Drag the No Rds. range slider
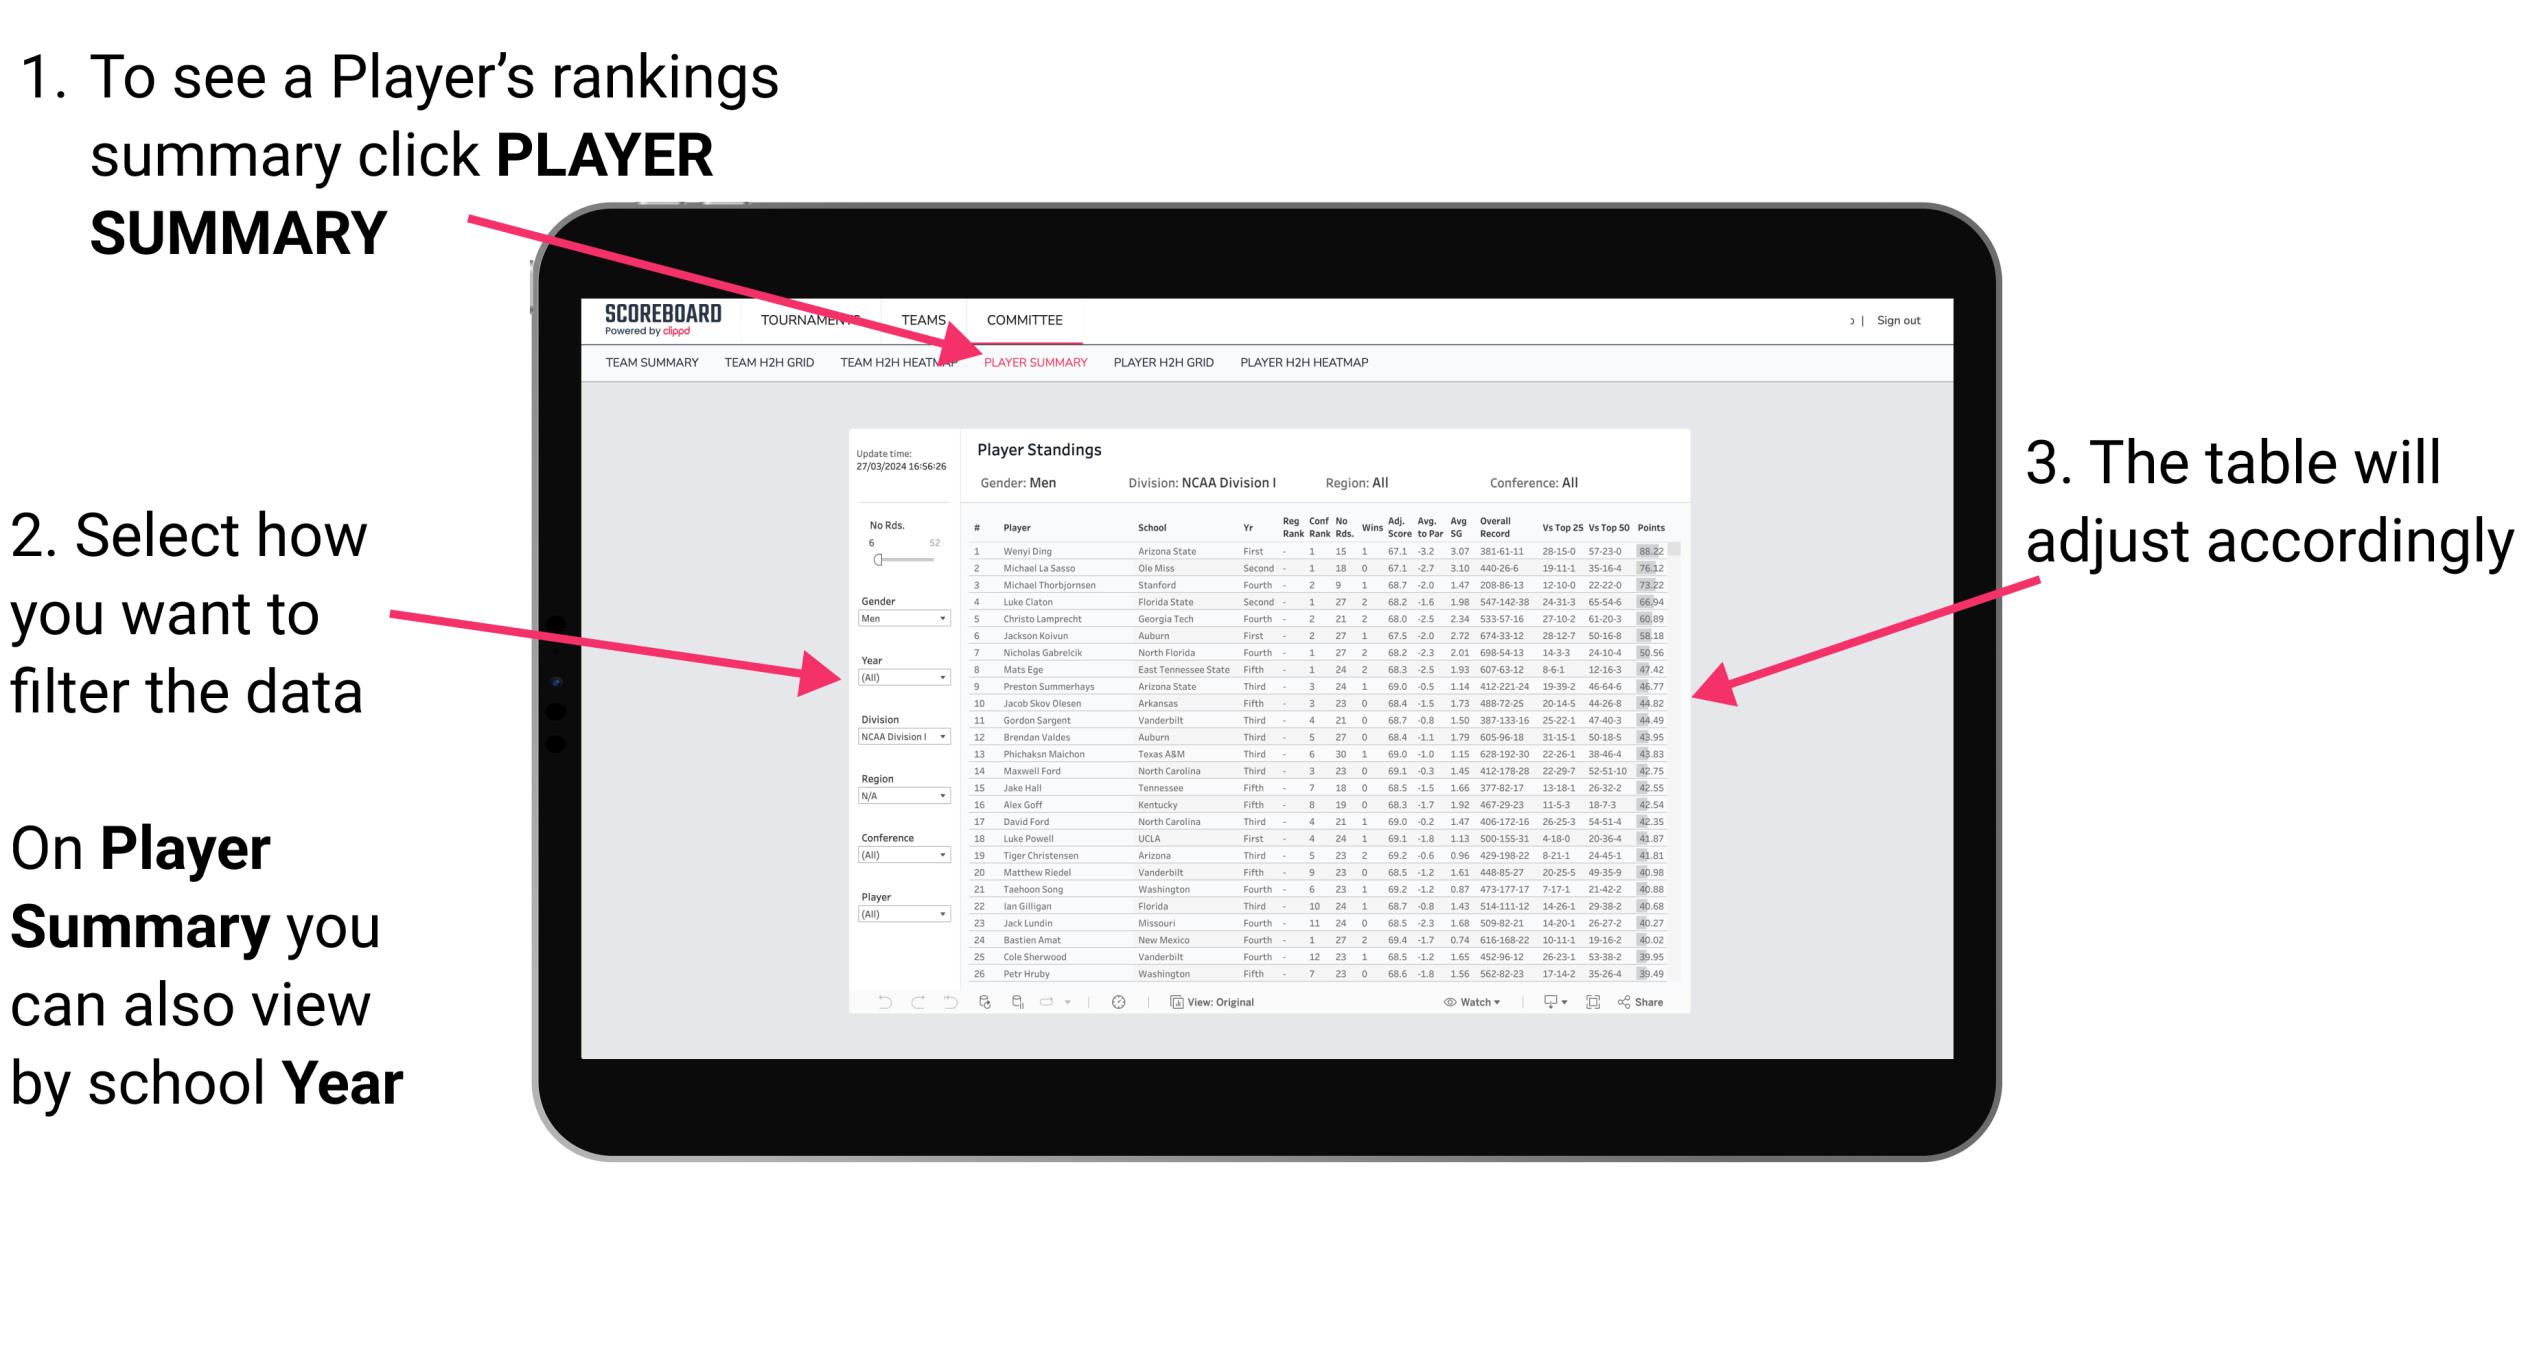2526x1359 pixels. (x=877, y=561)
